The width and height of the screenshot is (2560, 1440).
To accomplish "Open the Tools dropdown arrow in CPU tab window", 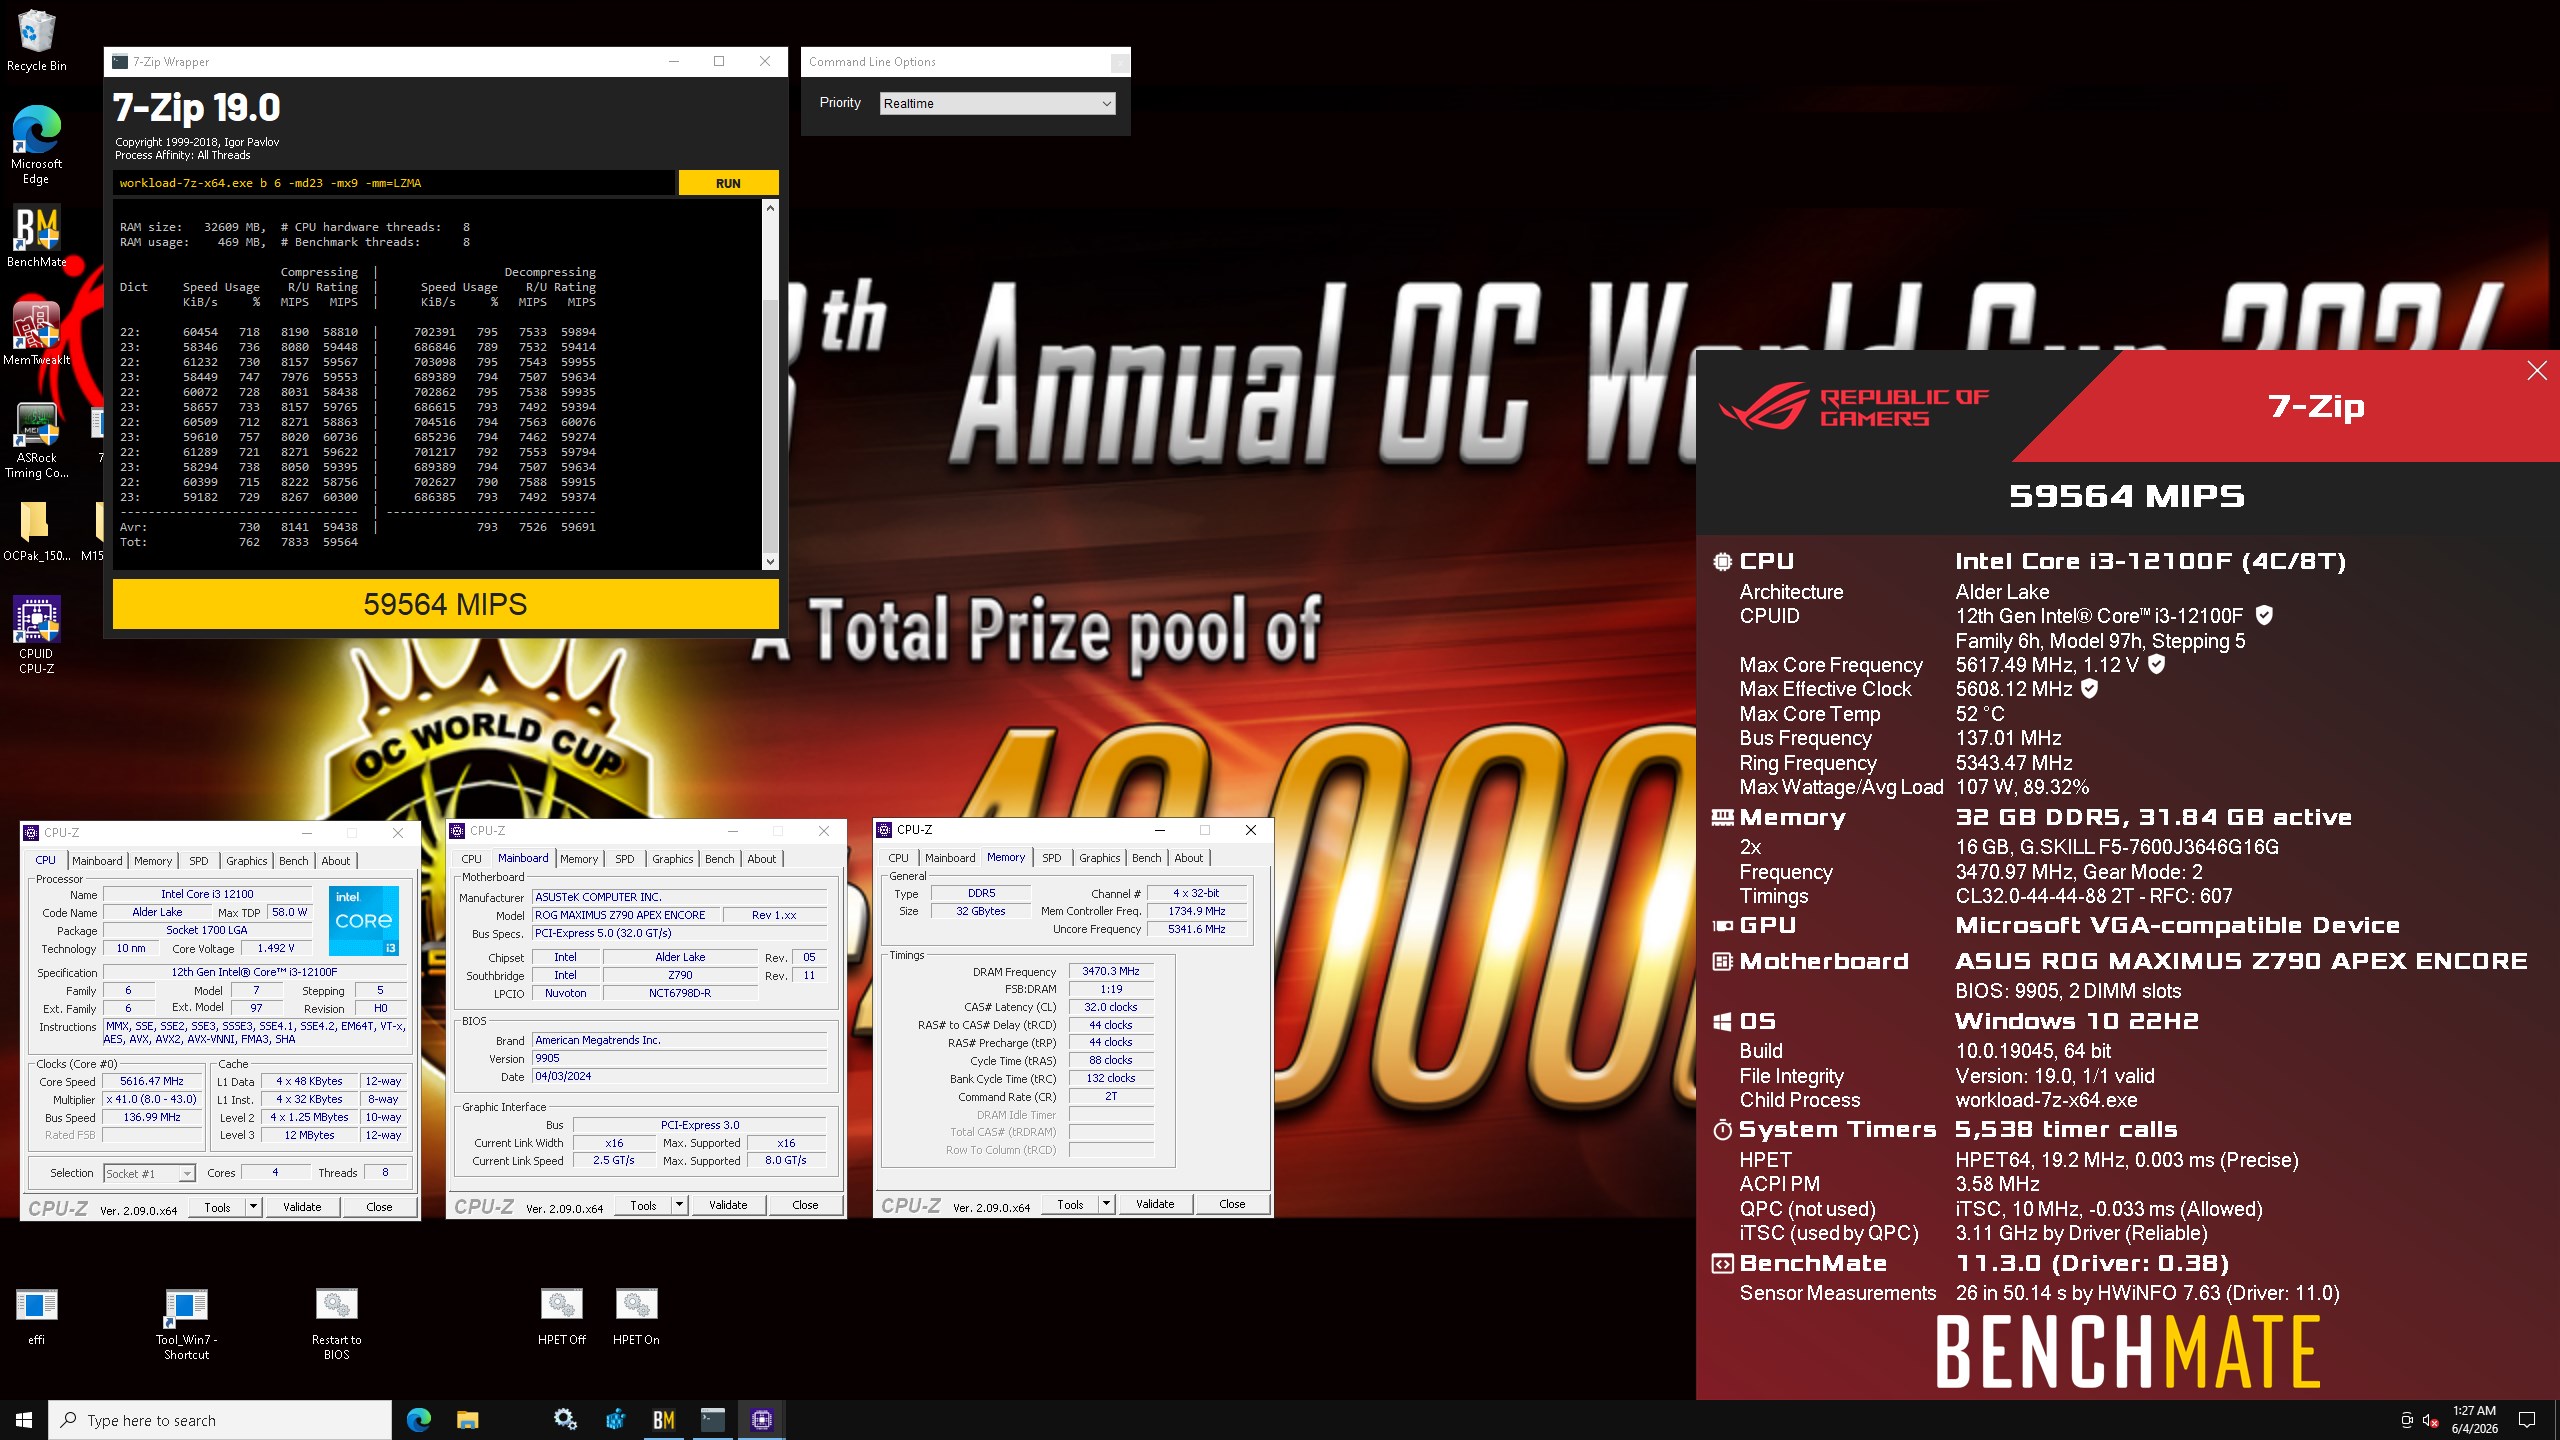I will (x=253, y=1207).
